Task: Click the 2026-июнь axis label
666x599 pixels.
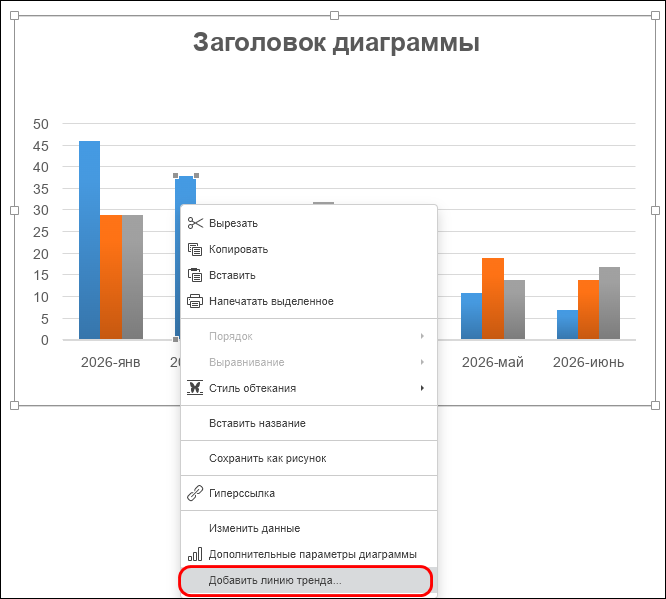Action: 588,362
